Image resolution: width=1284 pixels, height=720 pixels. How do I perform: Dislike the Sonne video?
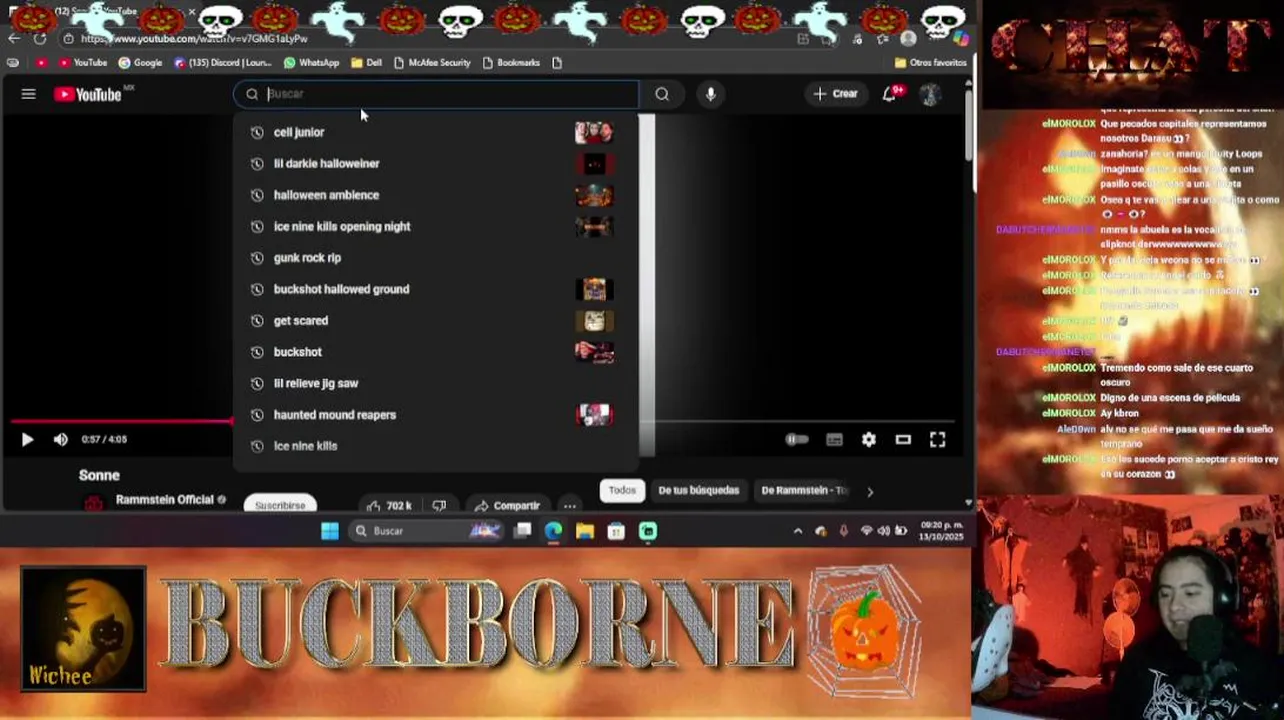pos(439,506)
